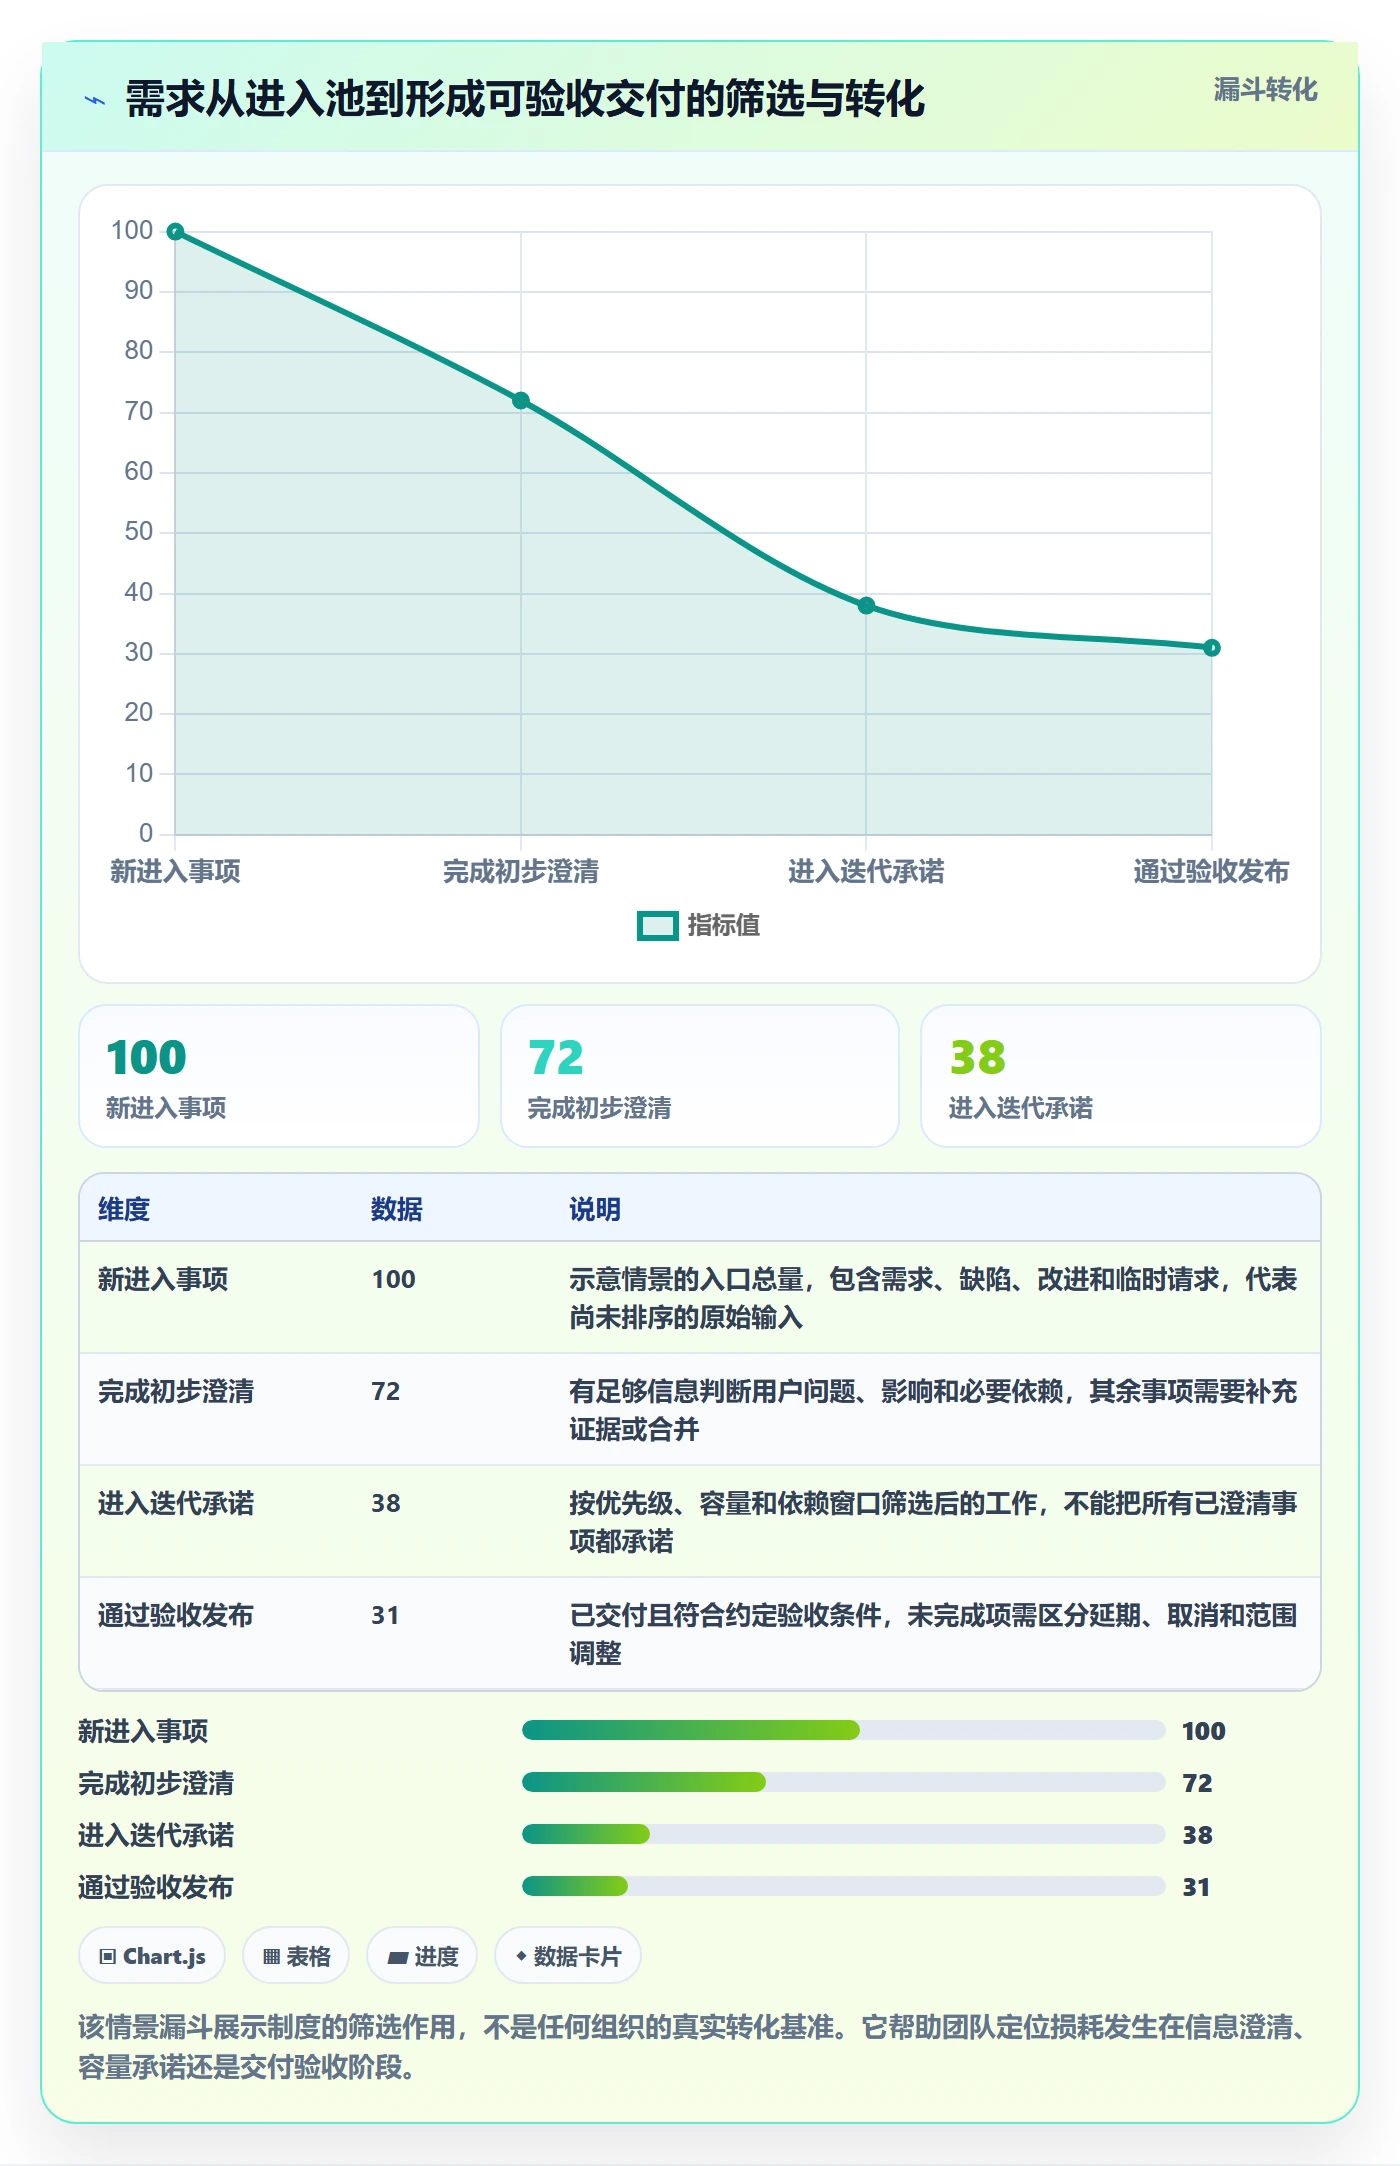Click the table description starting with 有足够信息判断
Viewport: 1400px width, 2166px height.
(x=933, y=1410)
